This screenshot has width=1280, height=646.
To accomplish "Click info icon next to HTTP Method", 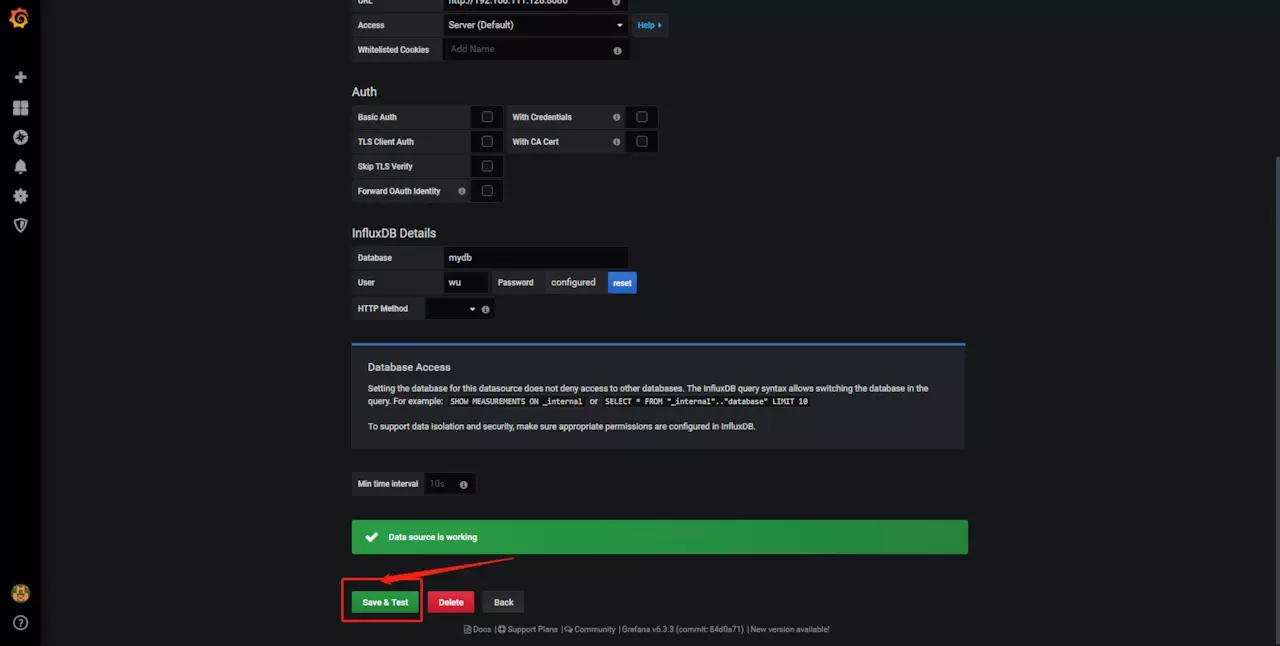I will pos(486,309).
